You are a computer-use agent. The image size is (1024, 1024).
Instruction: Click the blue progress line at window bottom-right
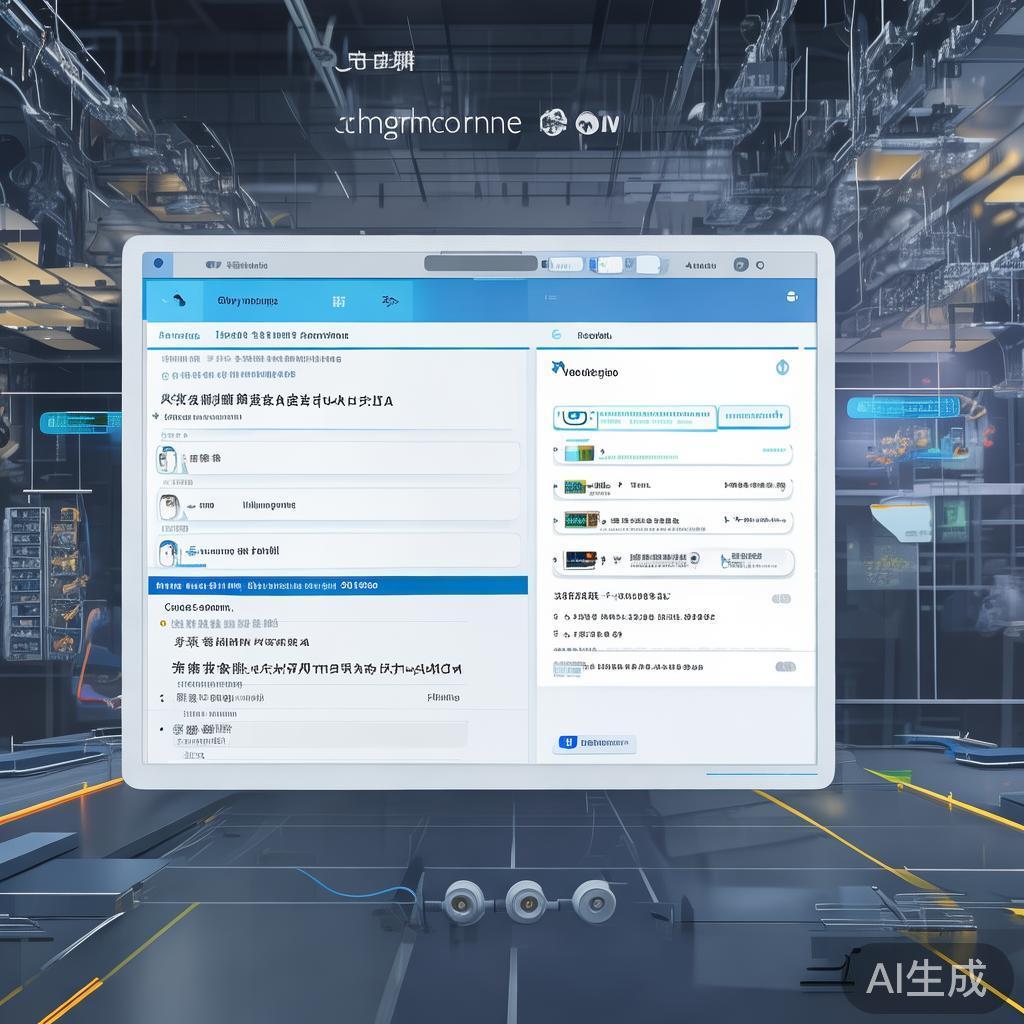point(760,773)
